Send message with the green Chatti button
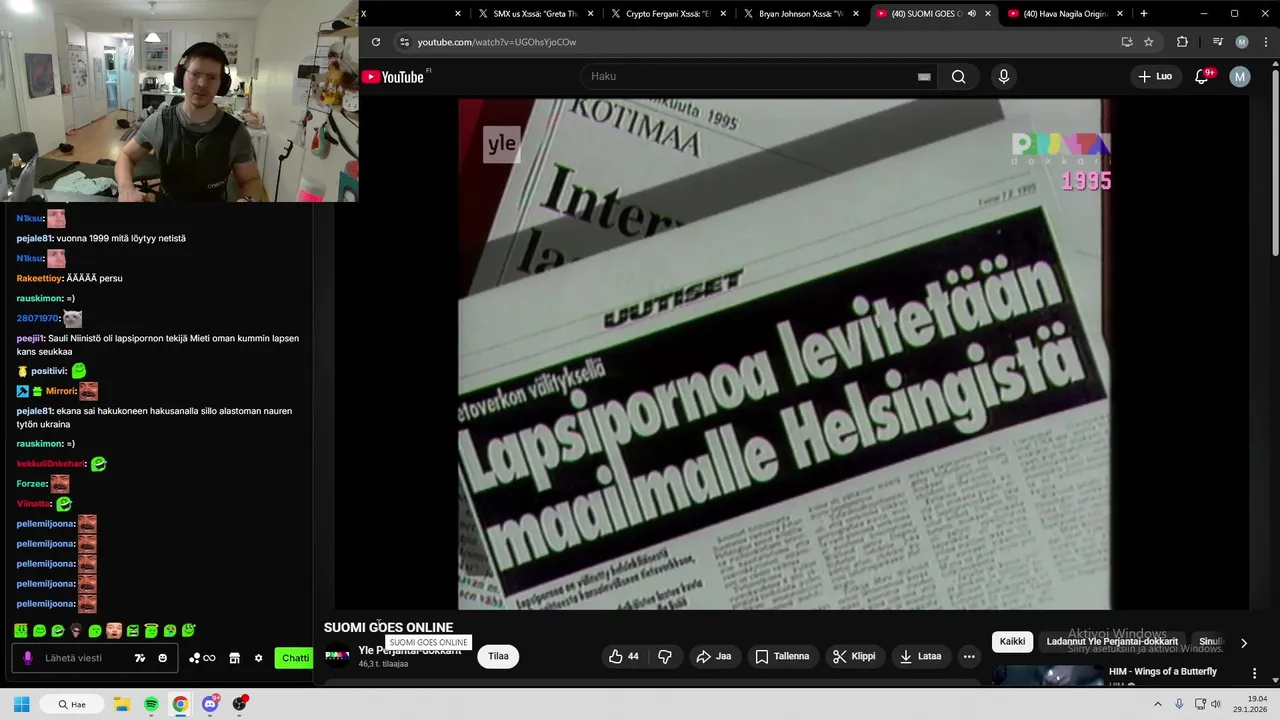The image size is (1280, 720). click(x=295, y=658)
